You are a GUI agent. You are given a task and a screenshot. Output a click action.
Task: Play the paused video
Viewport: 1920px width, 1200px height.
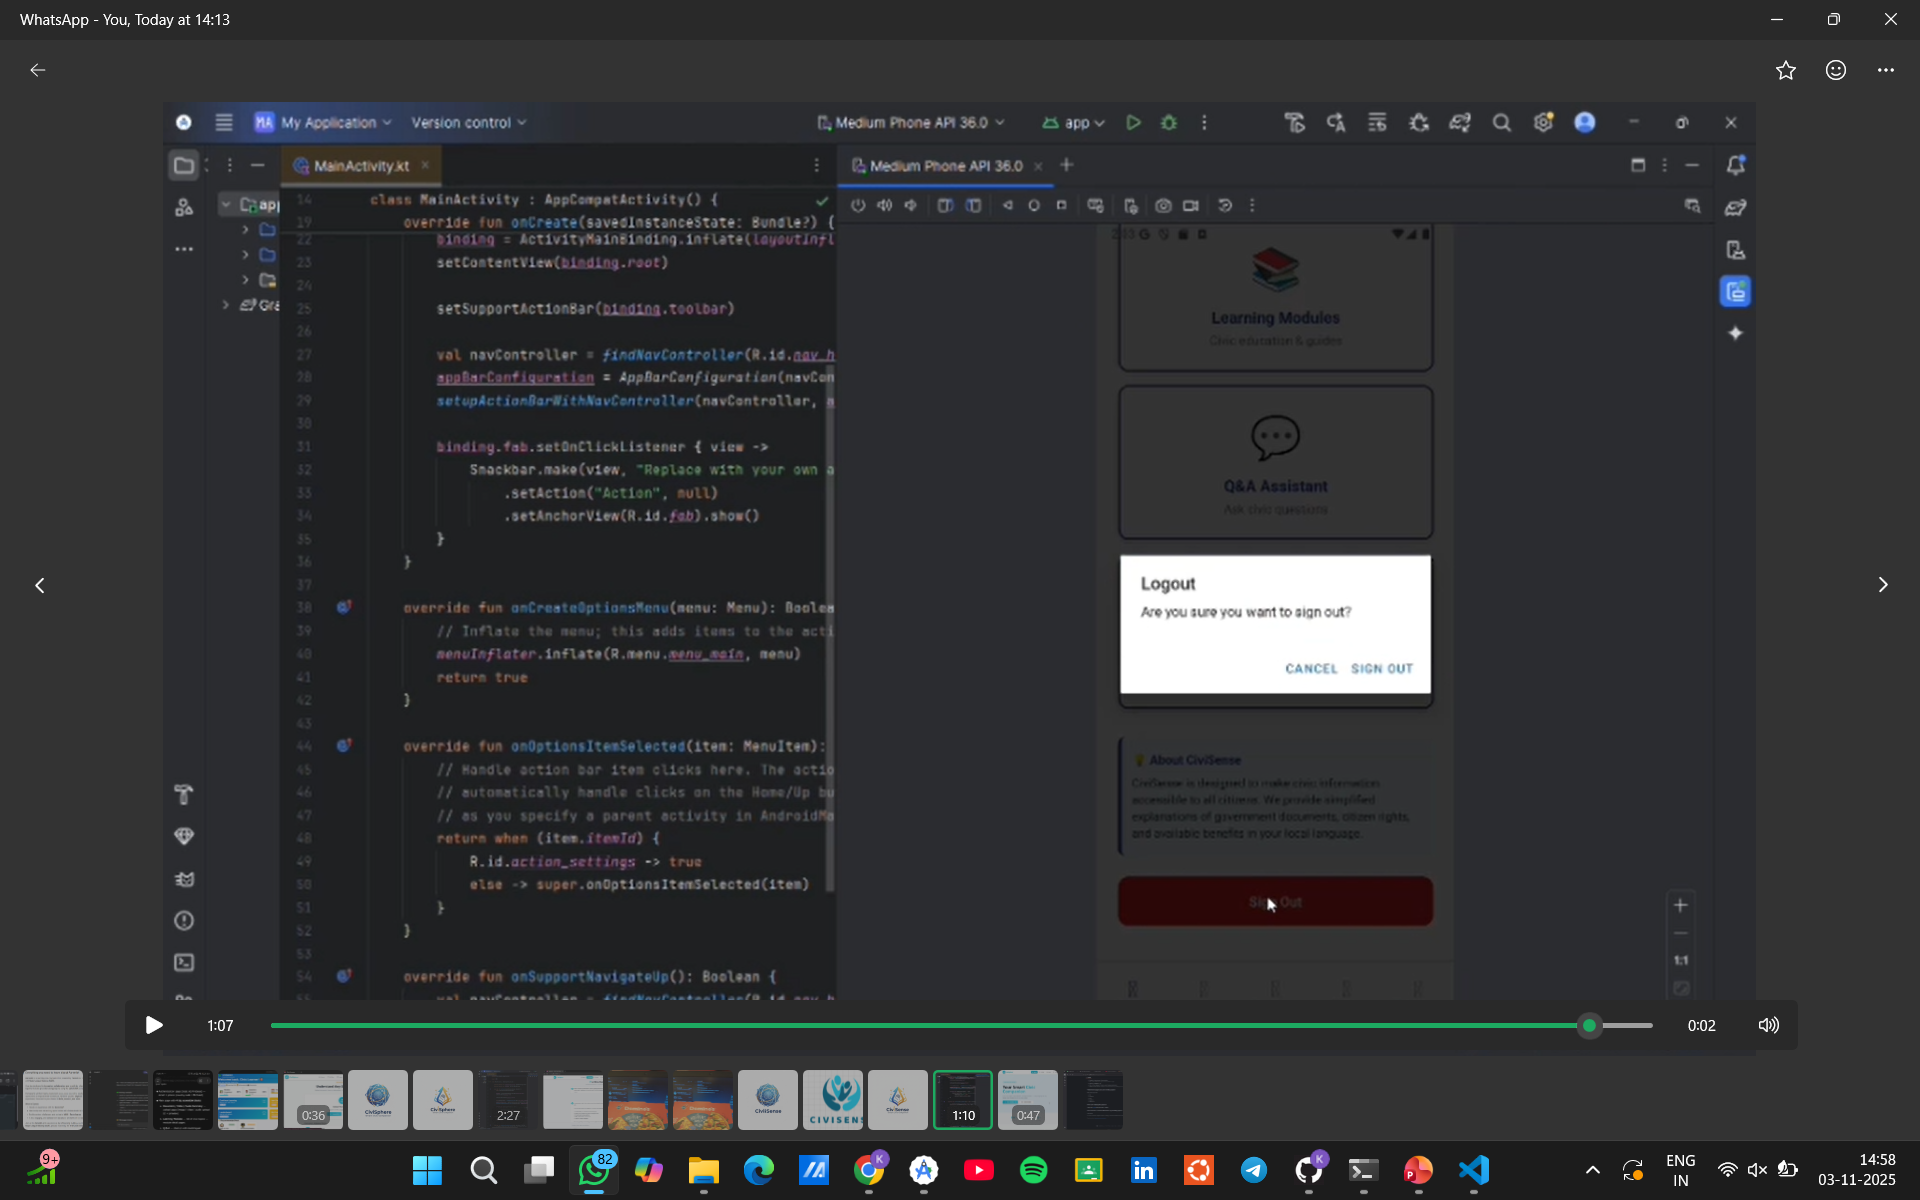[154, 1025]
